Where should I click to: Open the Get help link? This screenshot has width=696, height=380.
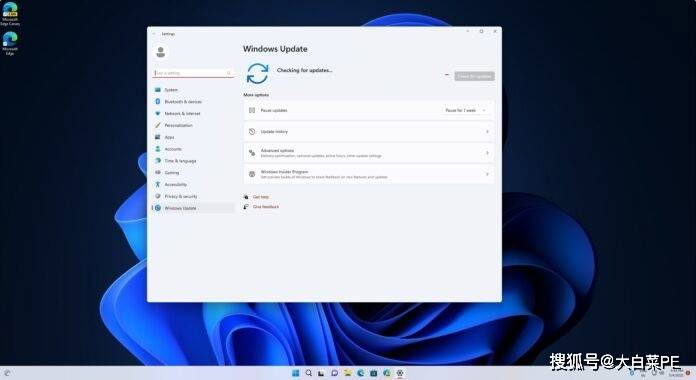[x=261, y=197]
